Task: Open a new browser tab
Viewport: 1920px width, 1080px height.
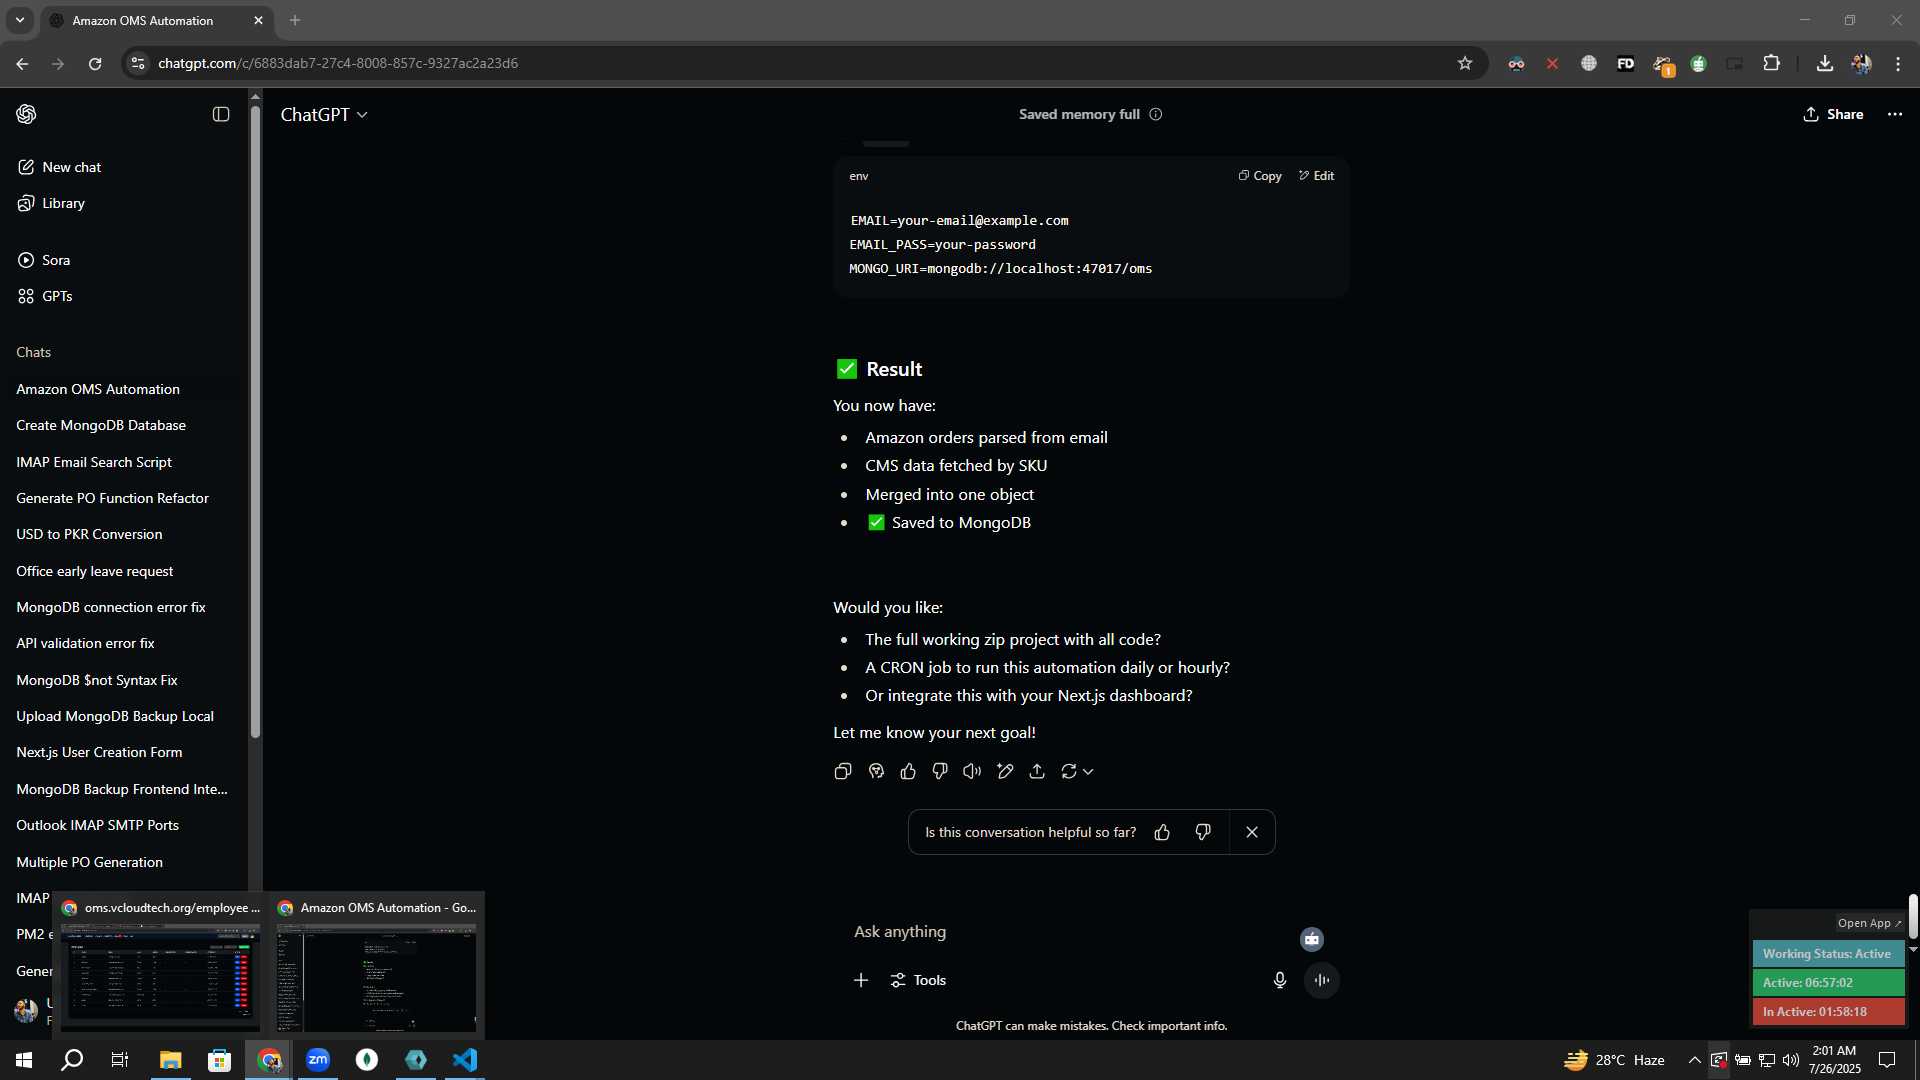Action: (295, 20)
